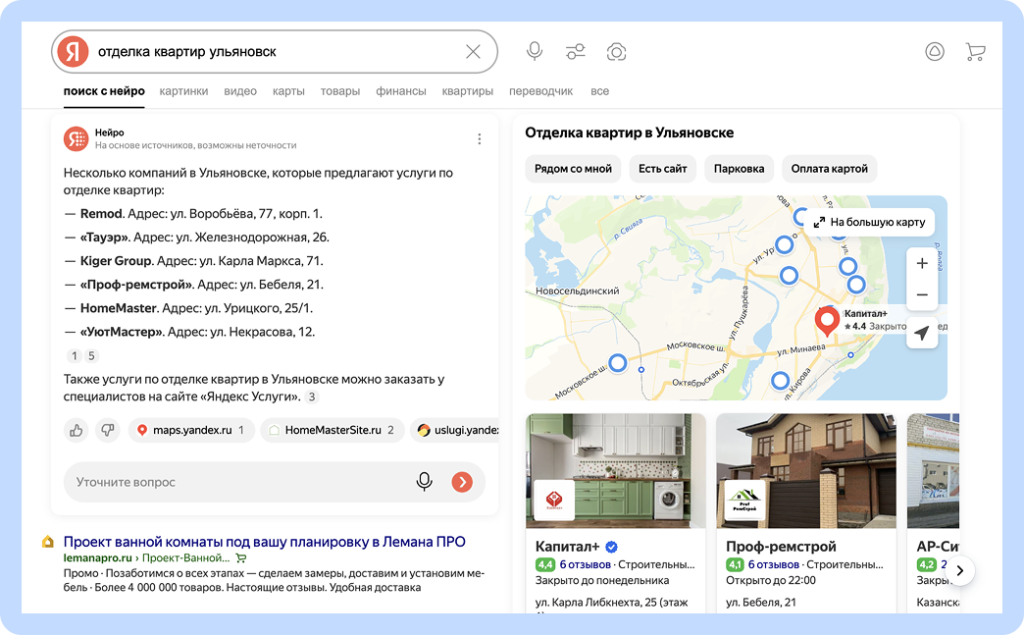This screenshot has height=635, width=1024.
Task: Open image search camera icon
Action: click(x=616, y=52)
